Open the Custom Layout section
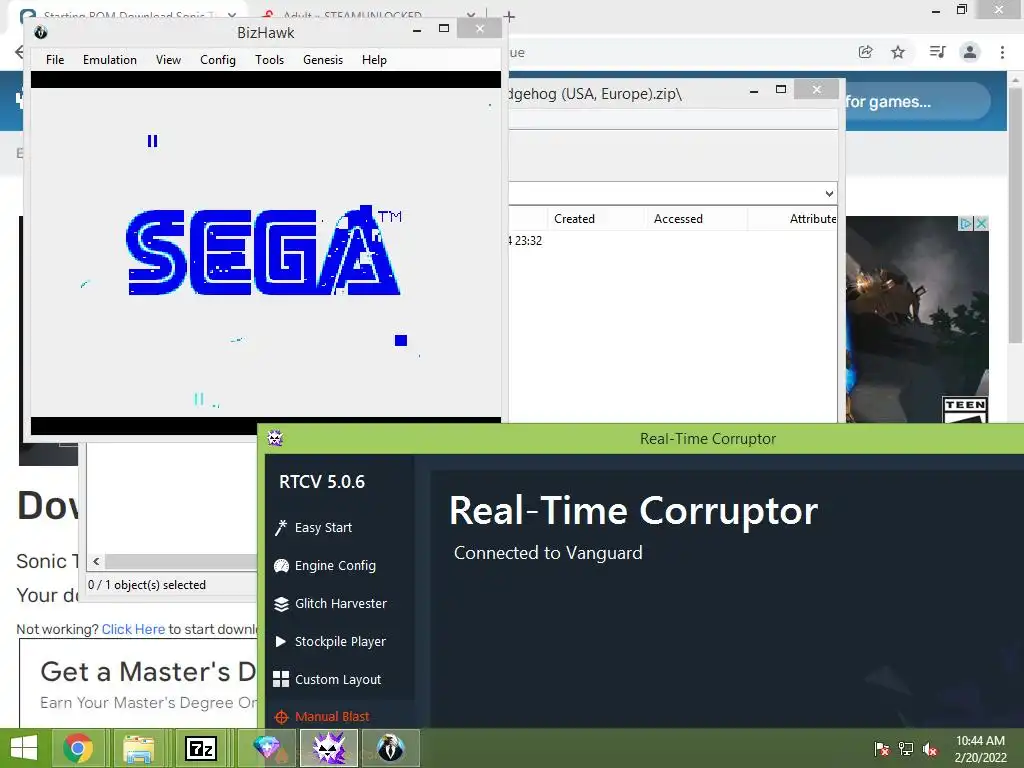 pos(338,679)
